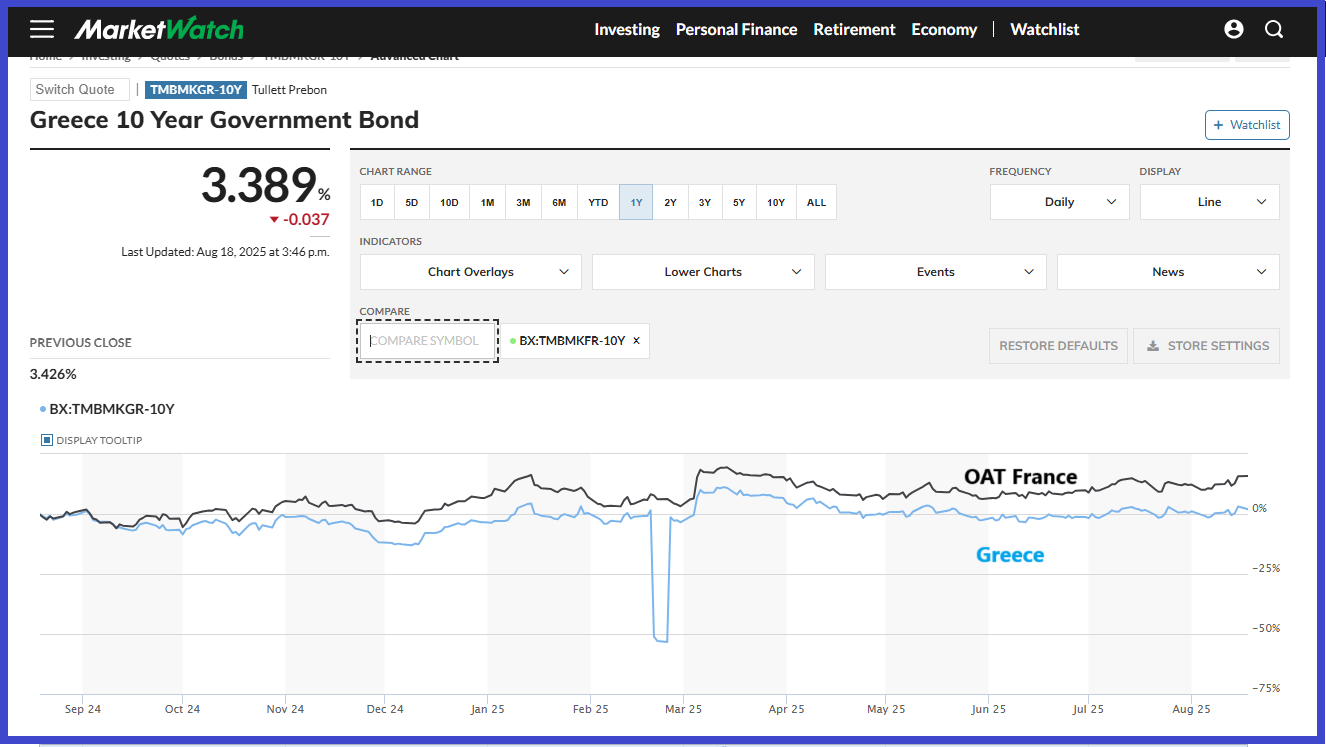This screenshot has height=747, width=1326.
Task: Toggle the Display Tooltip checkbox
Action: (47, 440)
